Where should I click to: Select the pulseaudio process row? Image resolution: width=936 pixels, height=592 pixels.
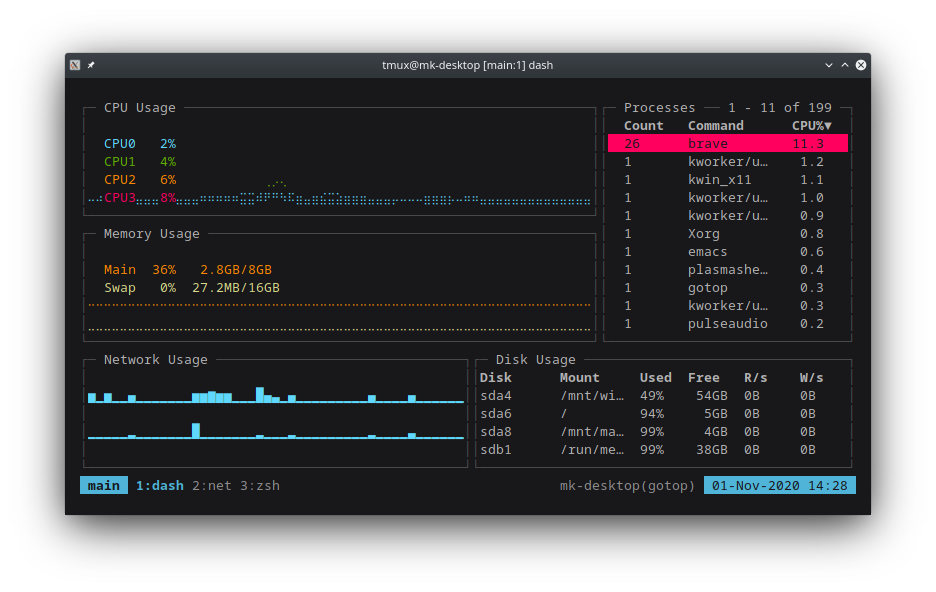727,324
